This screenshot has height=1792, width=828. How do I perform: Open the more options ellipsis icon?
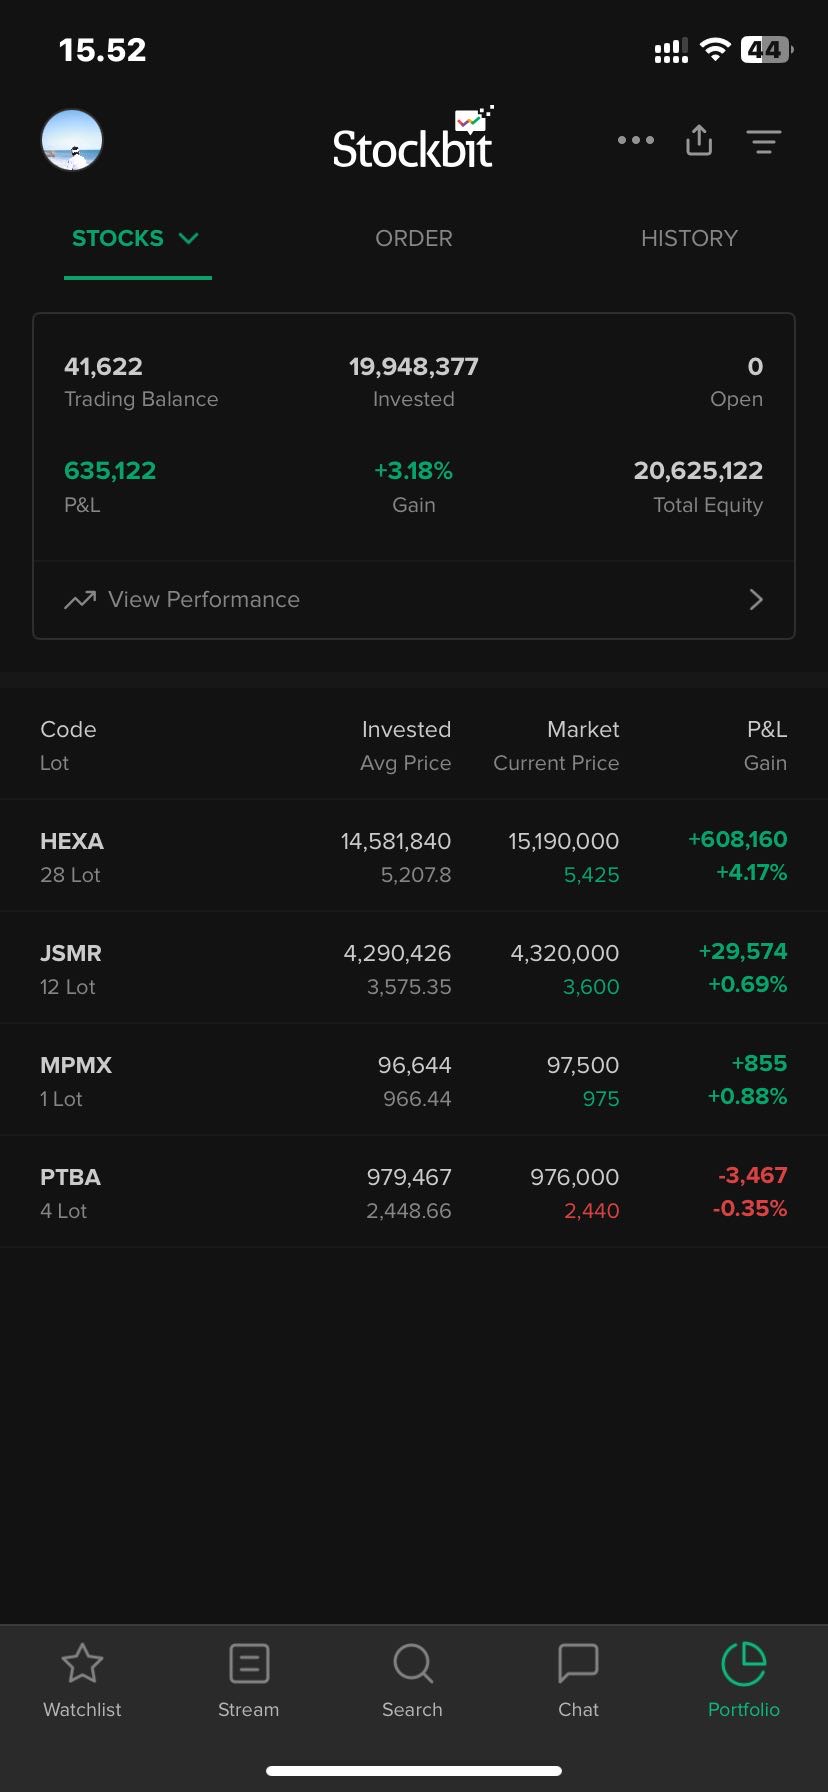click(x=635, y=141)
